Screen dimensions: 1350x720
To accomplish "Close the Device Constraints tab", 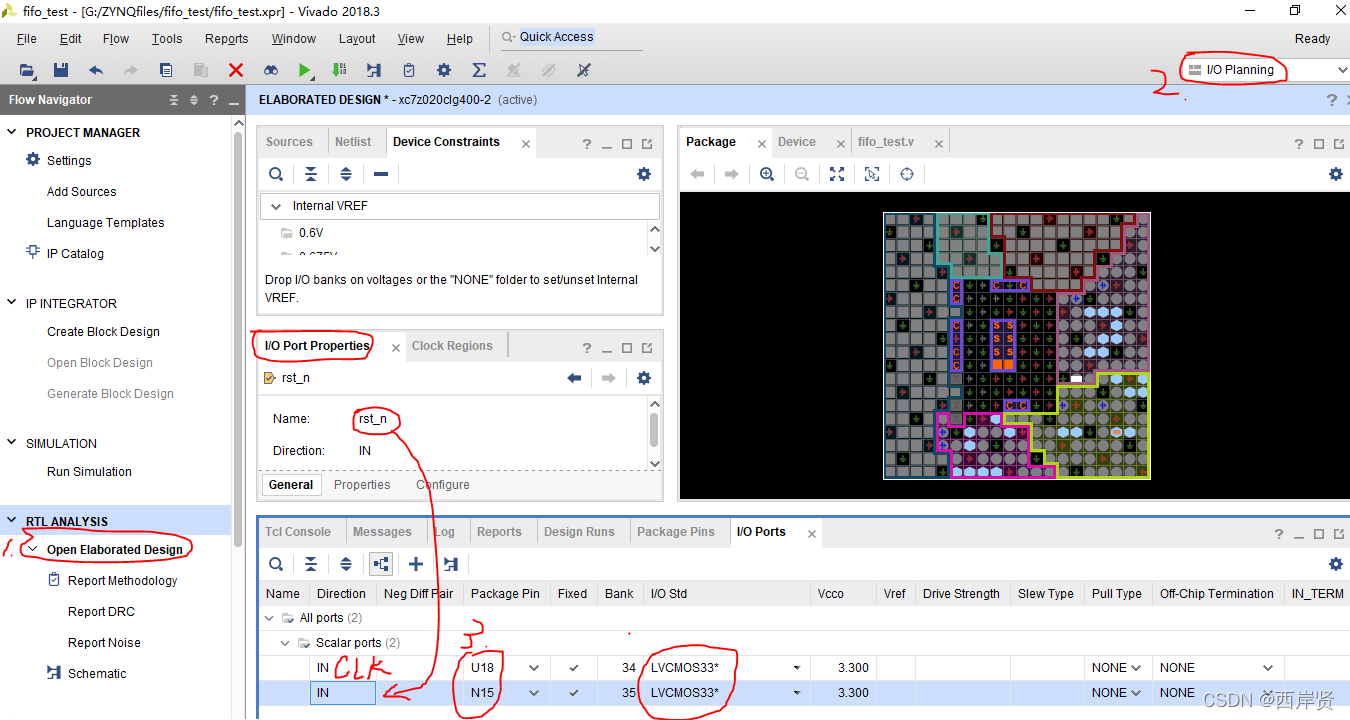I will click(526, 144).
